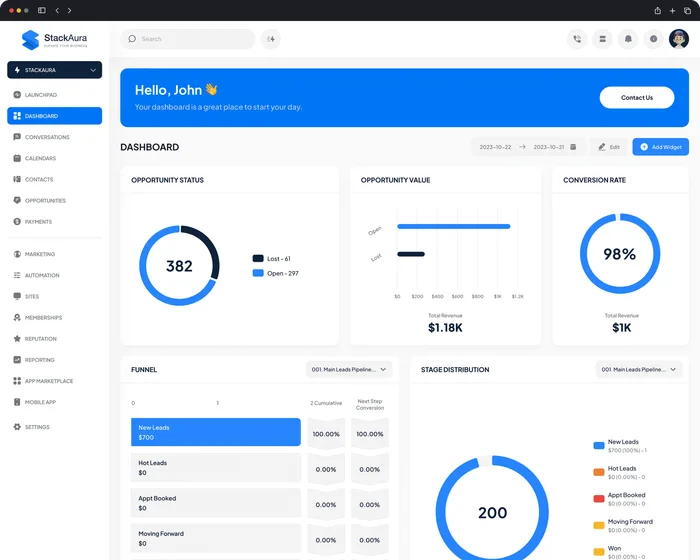Expand the Funnel pipeline dropdown
This screenshot has width=700, height=560.
(x=349, y=369)
